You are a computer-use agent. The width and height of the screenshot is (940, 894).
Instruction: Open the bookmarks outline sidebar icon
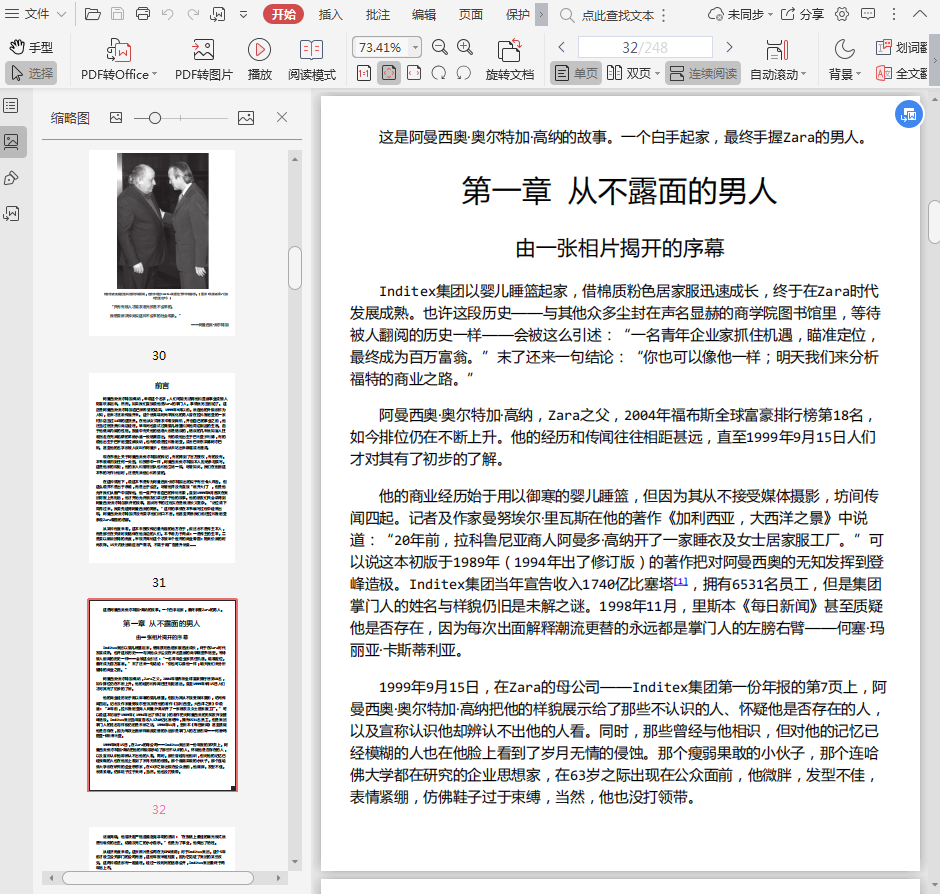click(x=11, y=106)
